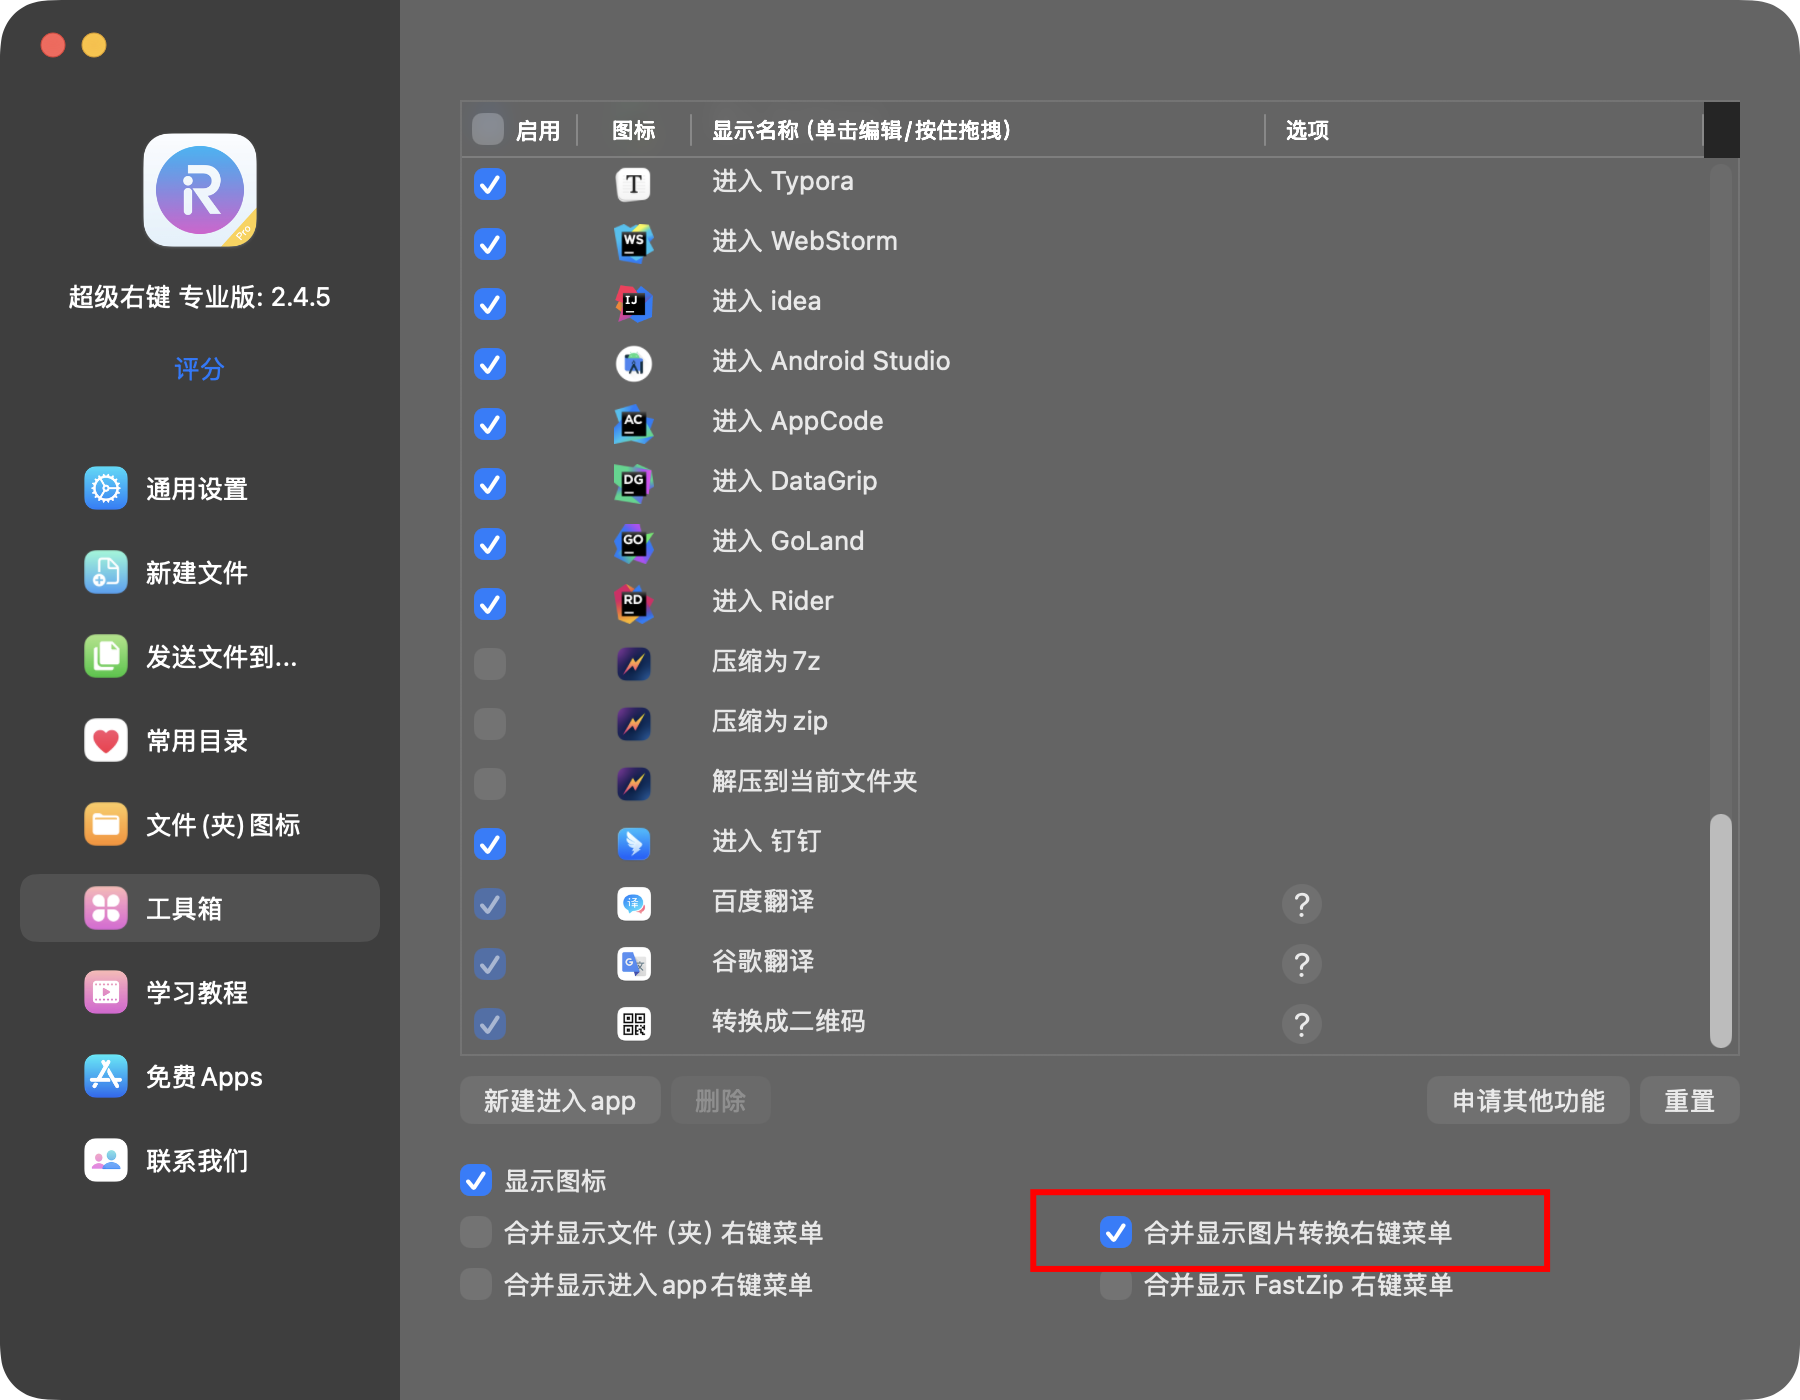Click the vertical scrollbar of the tool list

(x=1720, y=930)
